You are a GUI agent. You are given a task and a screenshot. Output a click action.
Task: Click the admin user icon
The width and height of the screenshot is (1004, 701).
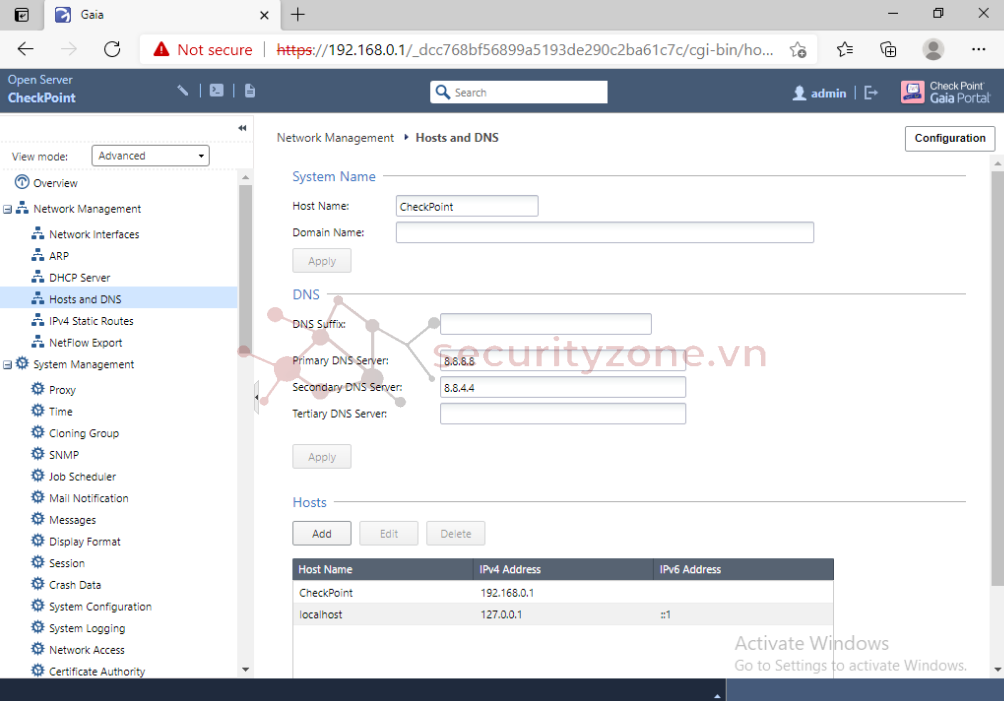[x=799, y=93]
